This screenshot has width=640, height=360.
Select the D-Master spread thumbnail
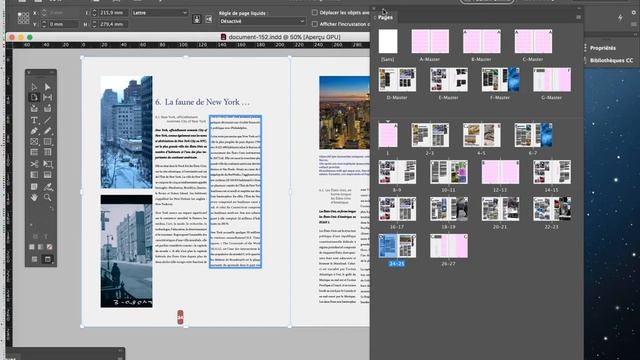coord(397,79)
